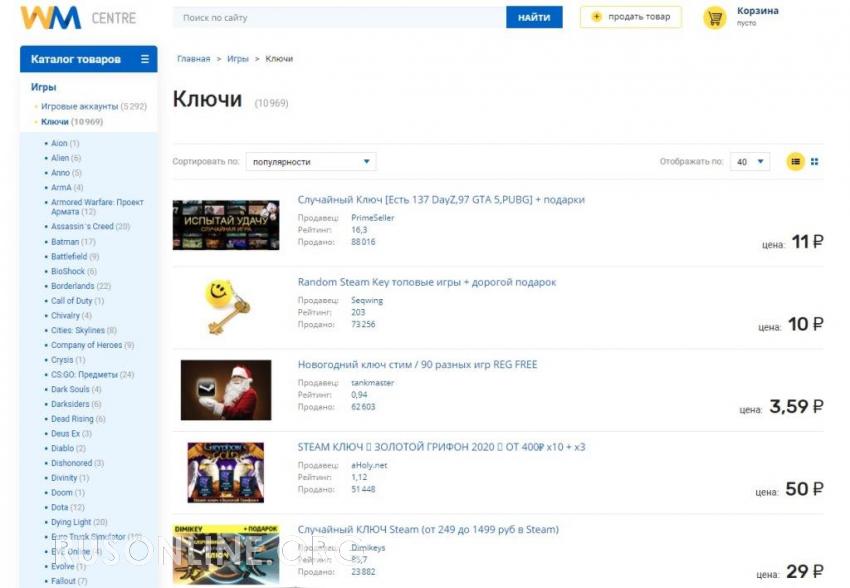This screenshot has height=588, width=850.
Task: Open the sort by popularity dropdown
Action: [311, 161]
